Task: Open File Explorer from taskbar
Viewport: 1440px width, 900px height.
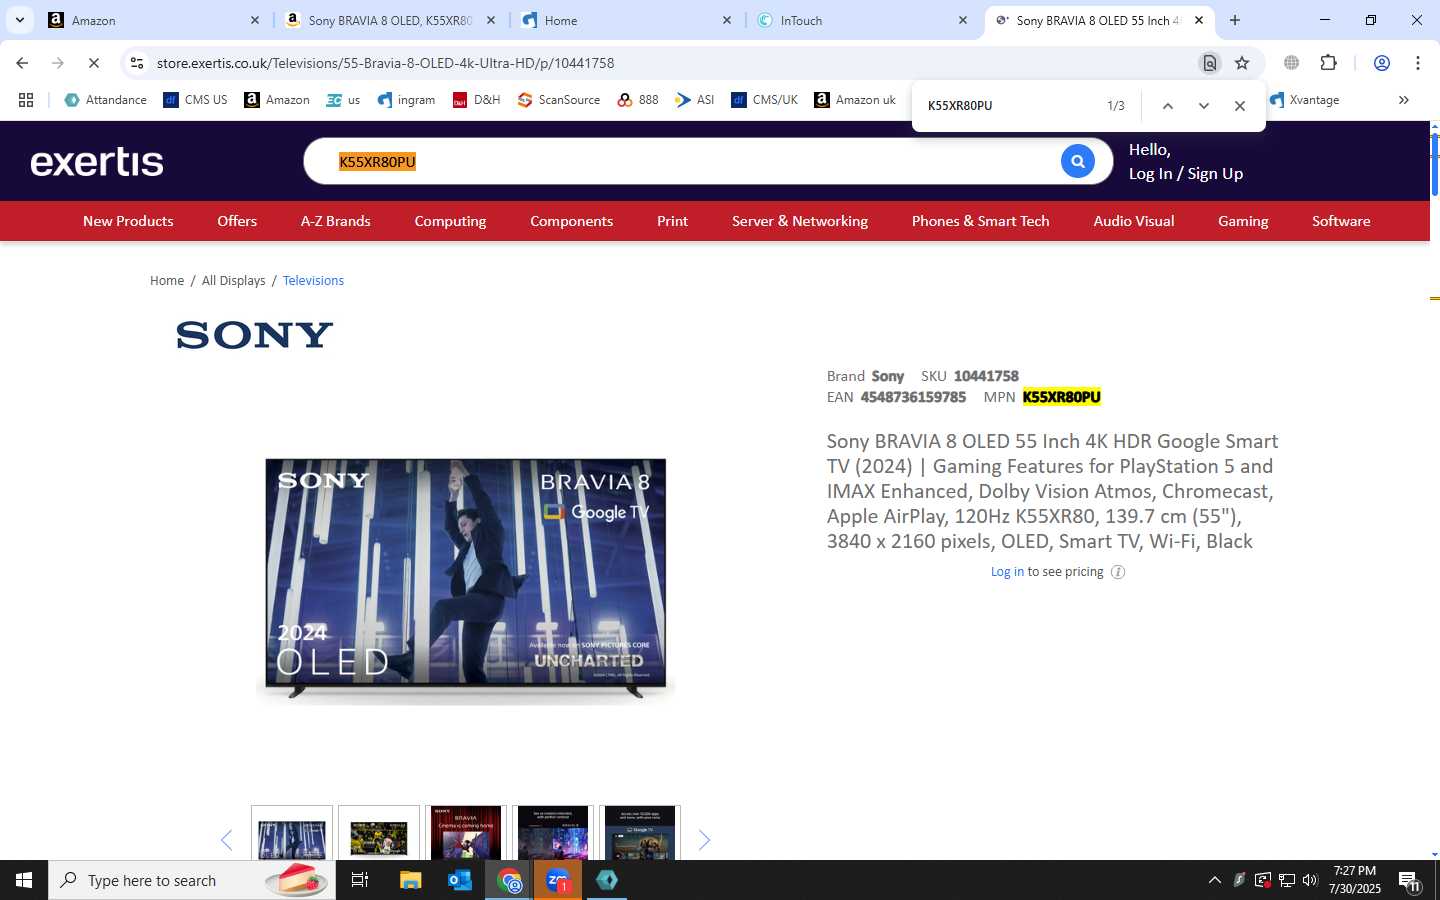Action: pyautogui.click(x=410, y=880)
